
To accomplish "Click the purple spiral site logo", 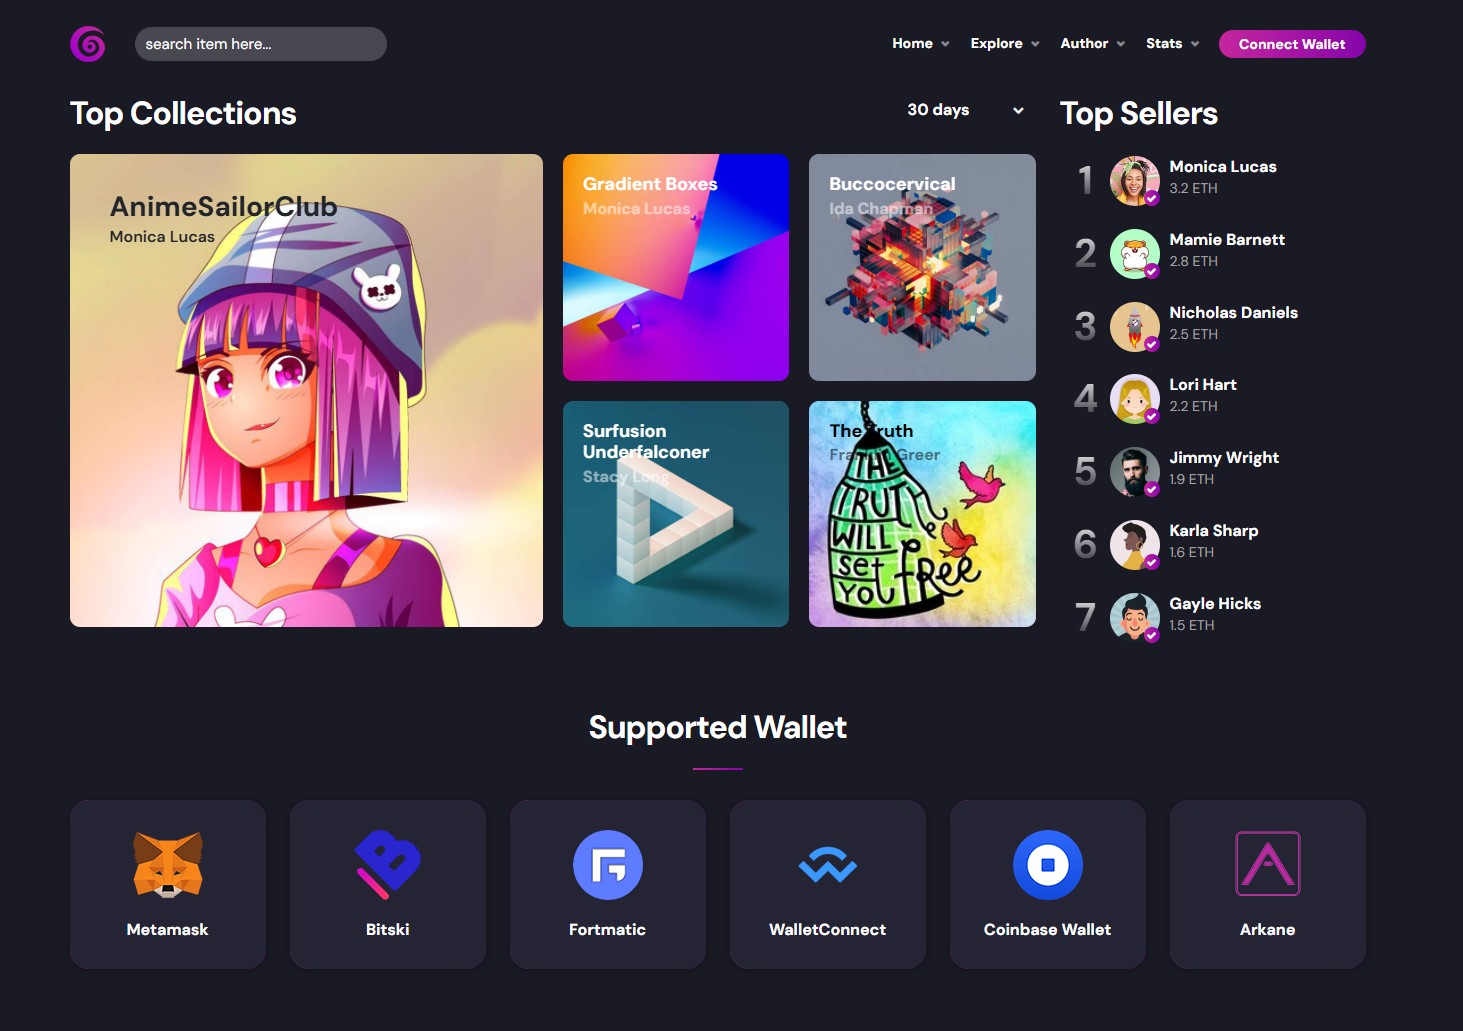I will 88,44.
